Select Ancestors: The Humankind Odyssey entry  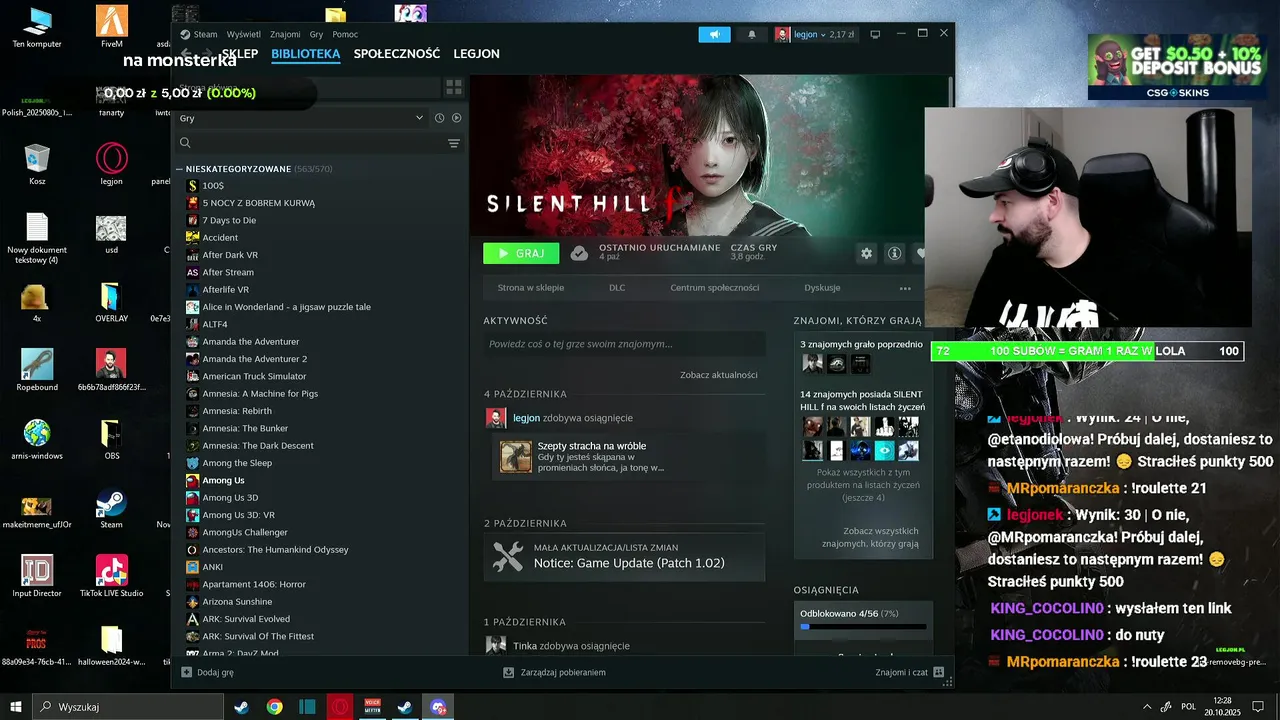click(275, 550)
